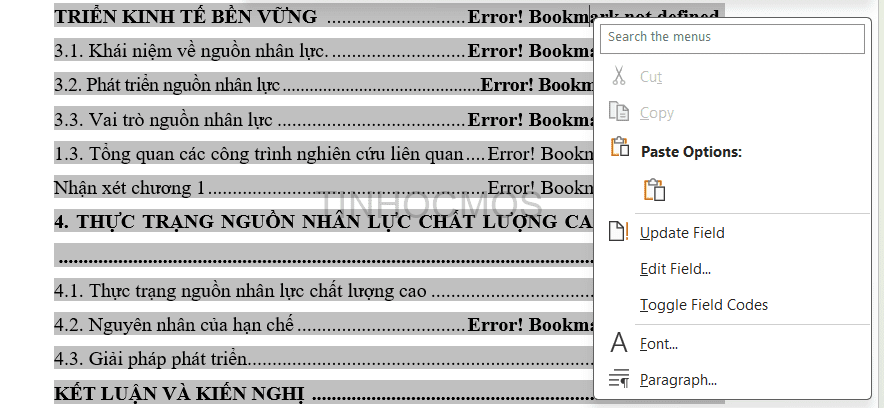The width and height of the screenshot is (884, 408).
Task: Click the line Nhận xét chương 1
Action: (130, 188)
